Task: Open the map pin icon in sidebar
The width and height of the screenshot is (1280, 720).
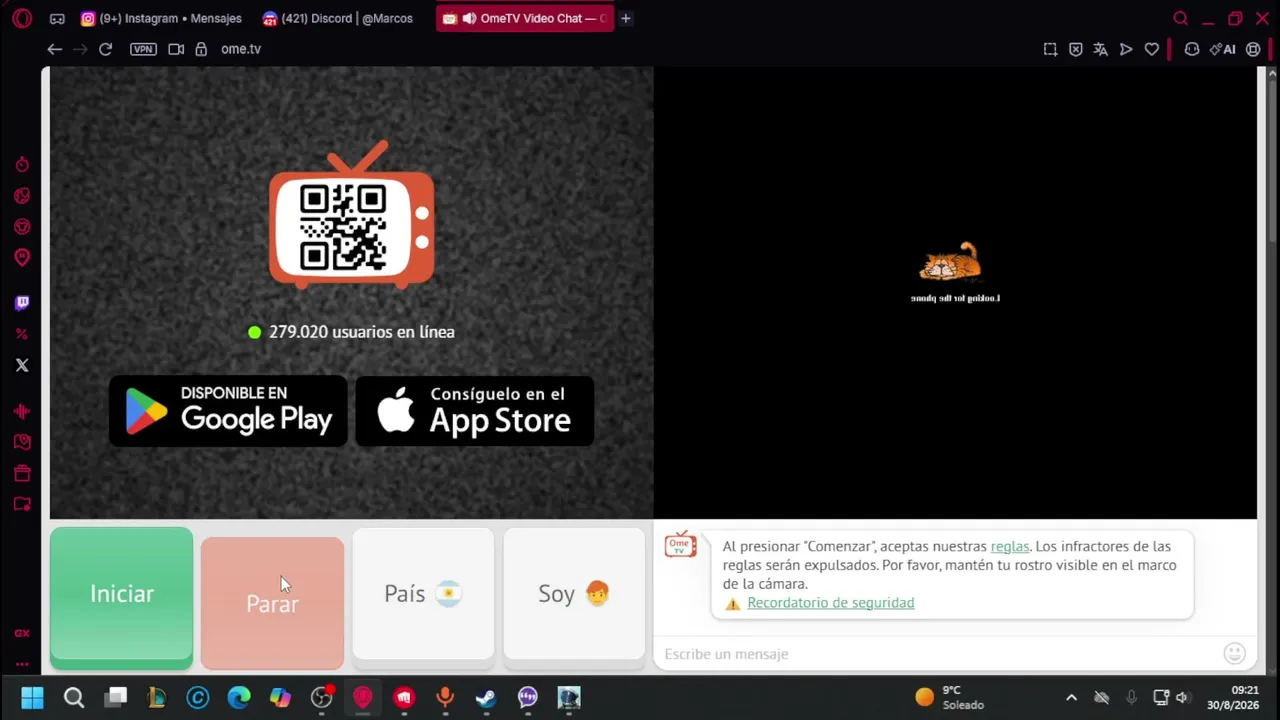Action: (x=22, y=258)
